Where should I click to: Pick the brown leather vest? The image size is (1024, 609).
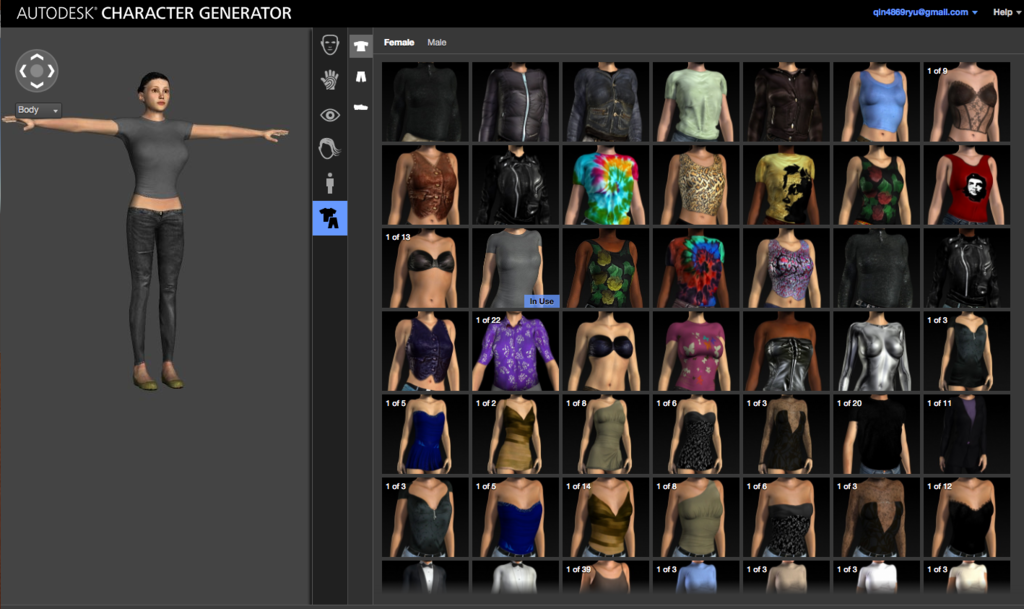pyautogui.click(x=425, y=185)
